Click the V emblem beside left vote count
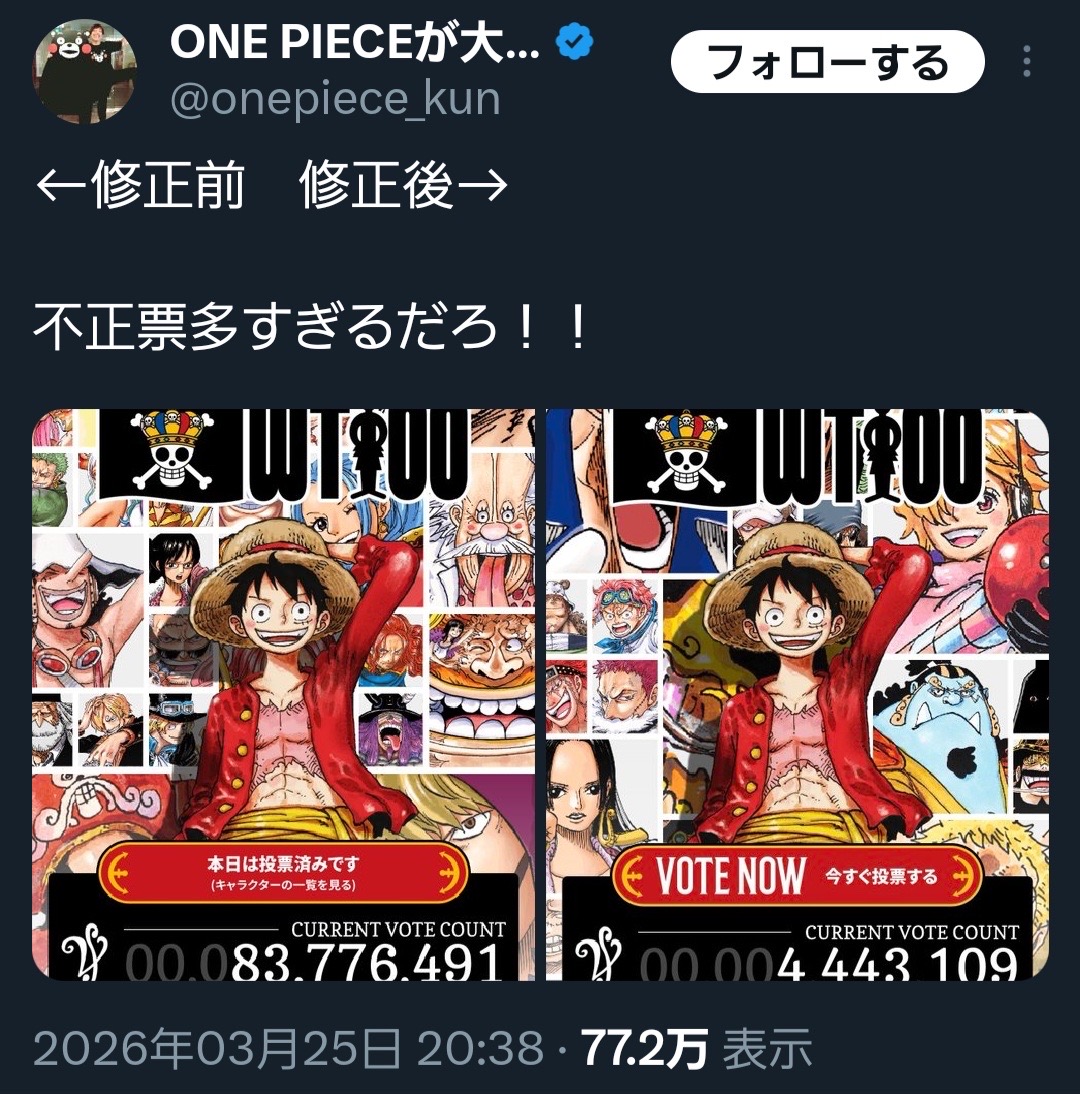 84,952
